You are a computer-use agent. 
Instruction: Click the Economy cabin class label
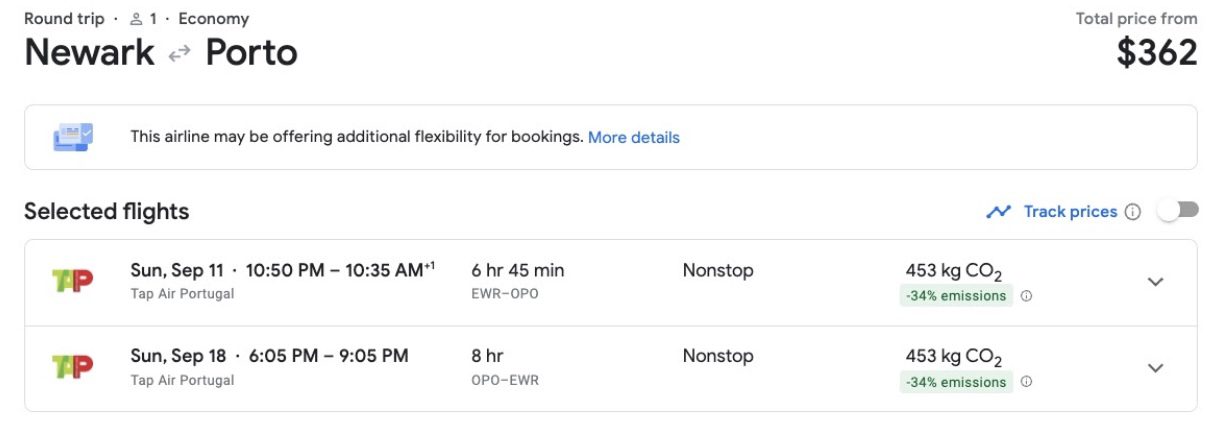[x=214, y=19]
